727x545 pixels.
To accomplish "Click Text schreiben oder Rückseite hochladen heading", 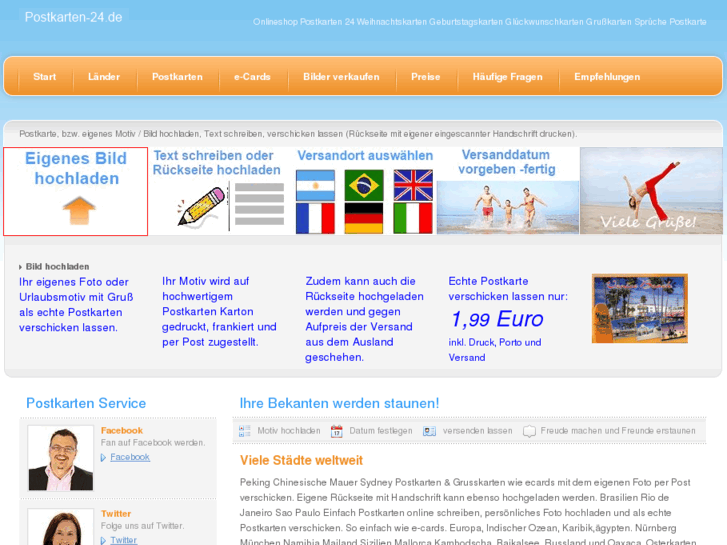I will point(217,163).
